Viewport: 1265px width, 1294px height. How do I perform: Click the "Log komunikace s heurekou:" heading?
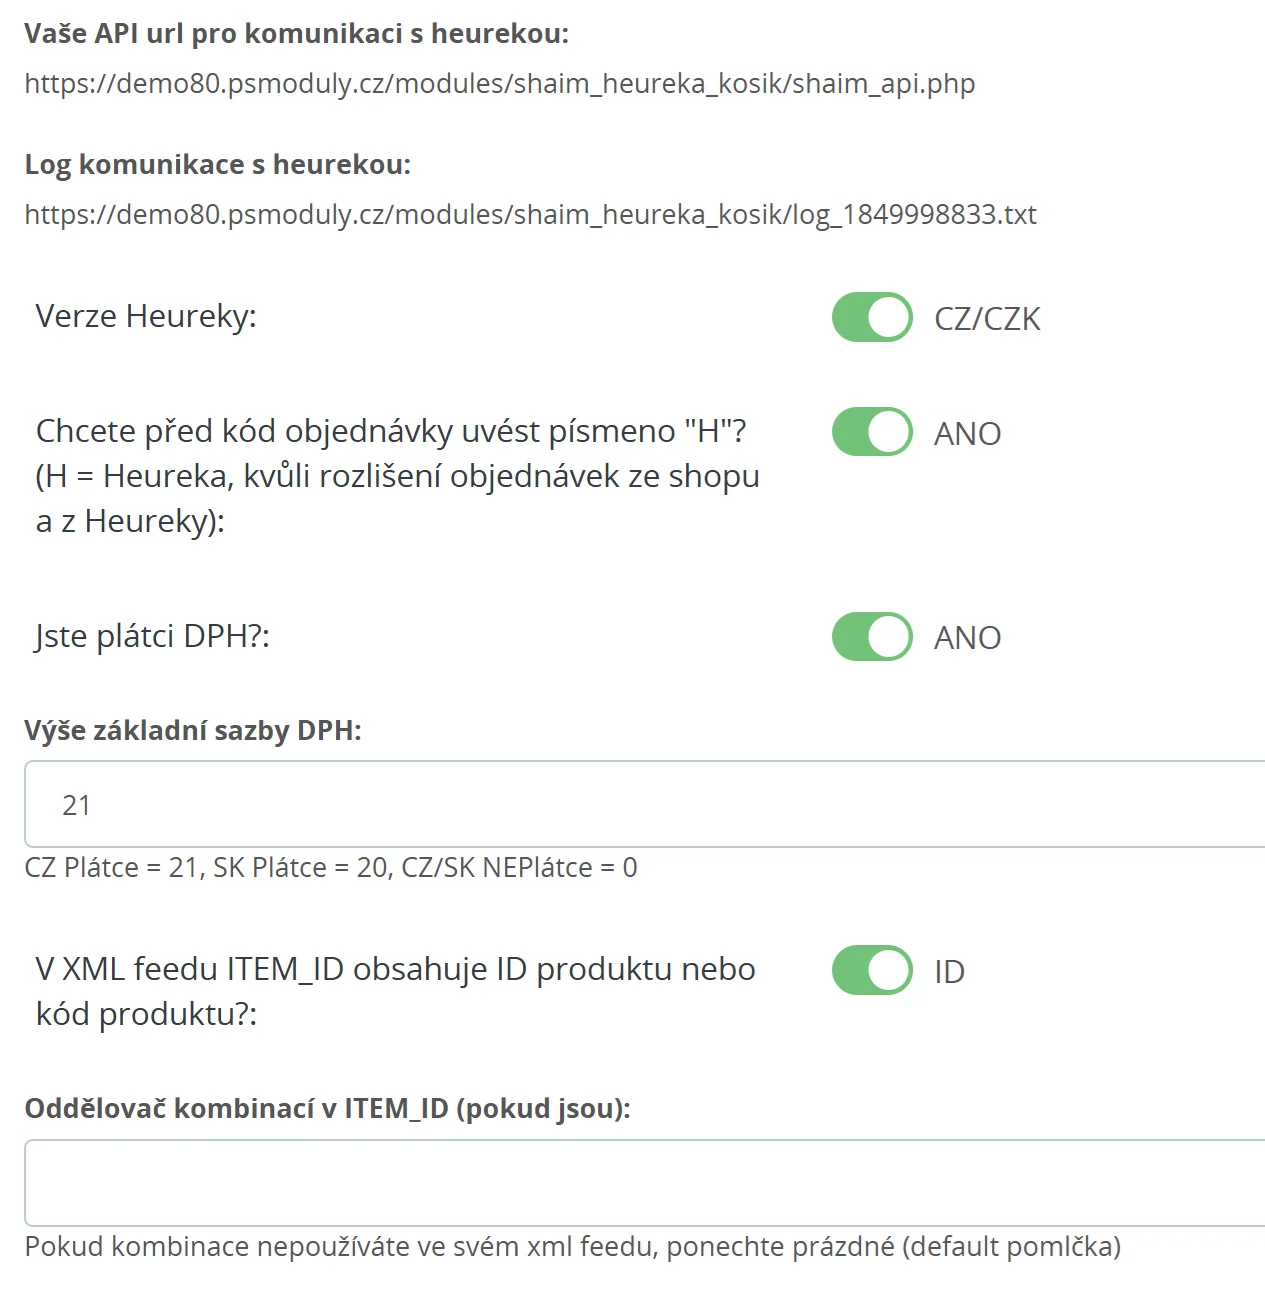[217, 165]
